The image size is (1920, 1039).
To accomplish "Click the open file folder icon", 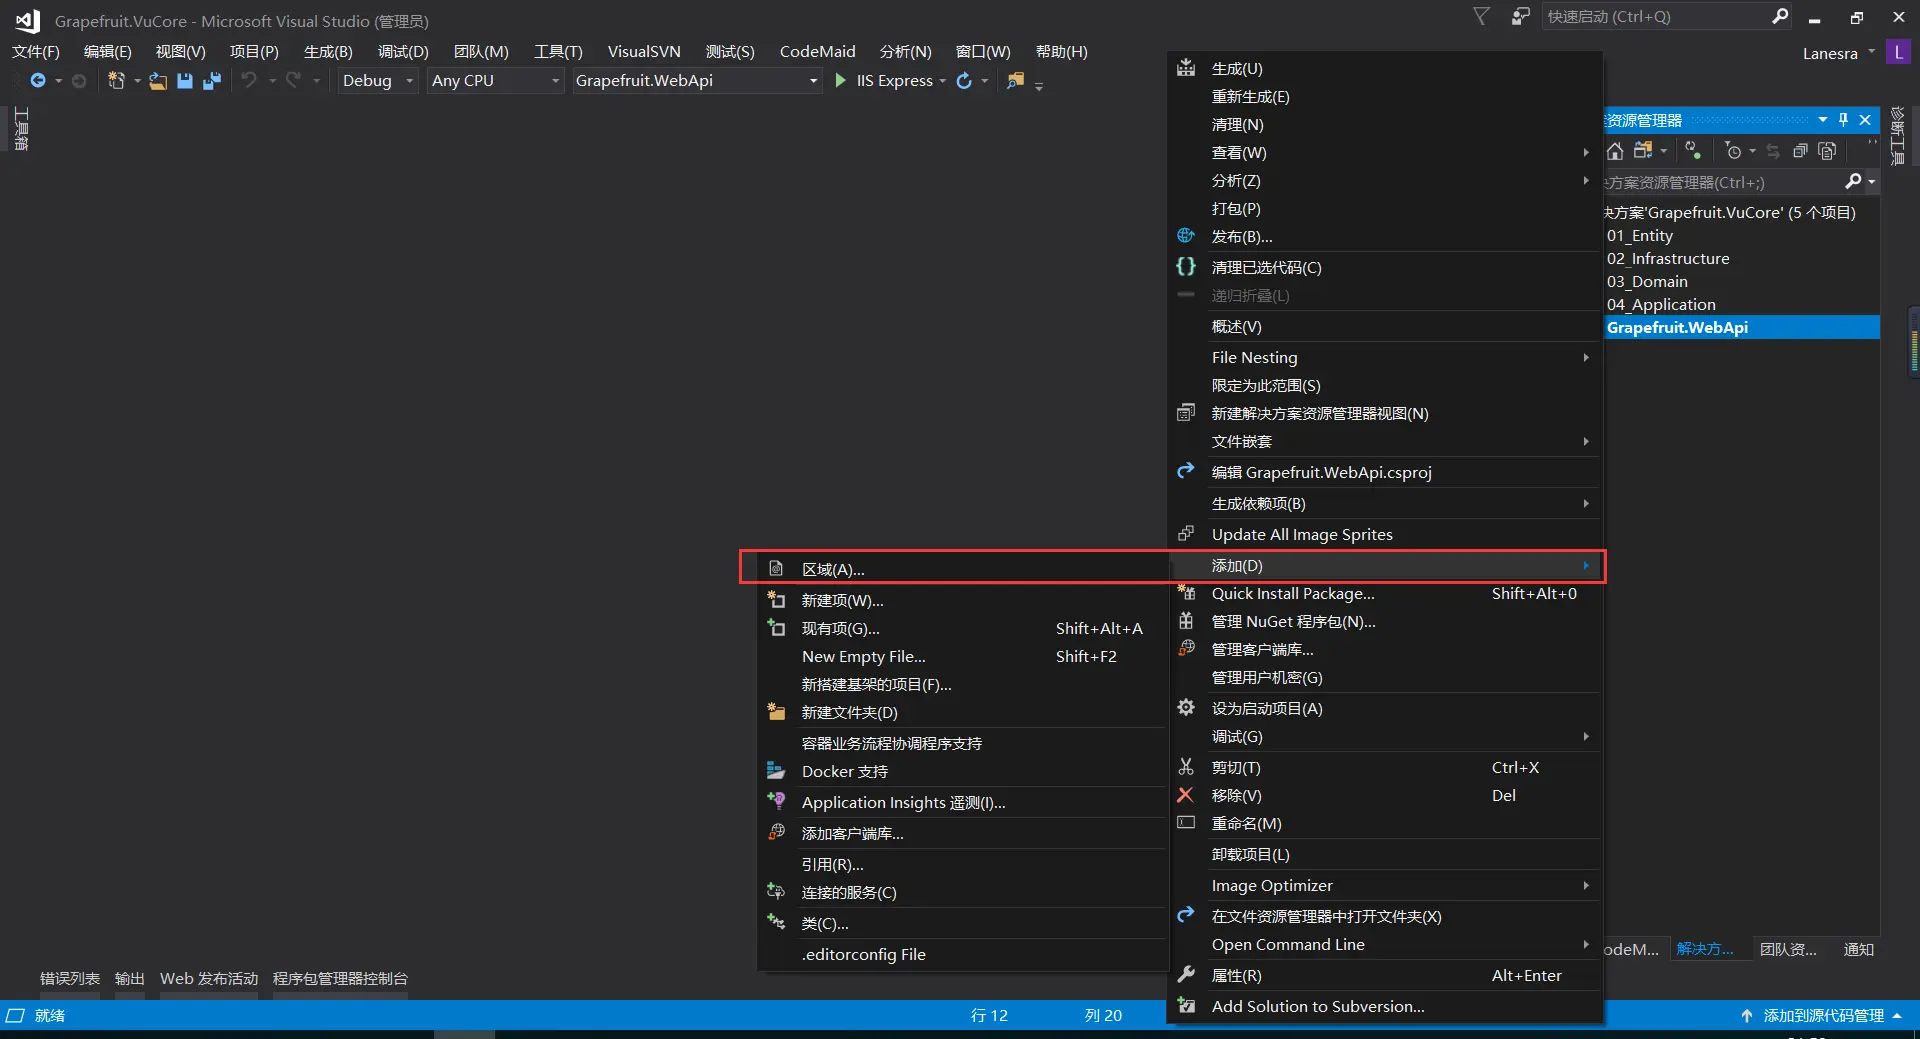I will point(158,81).
